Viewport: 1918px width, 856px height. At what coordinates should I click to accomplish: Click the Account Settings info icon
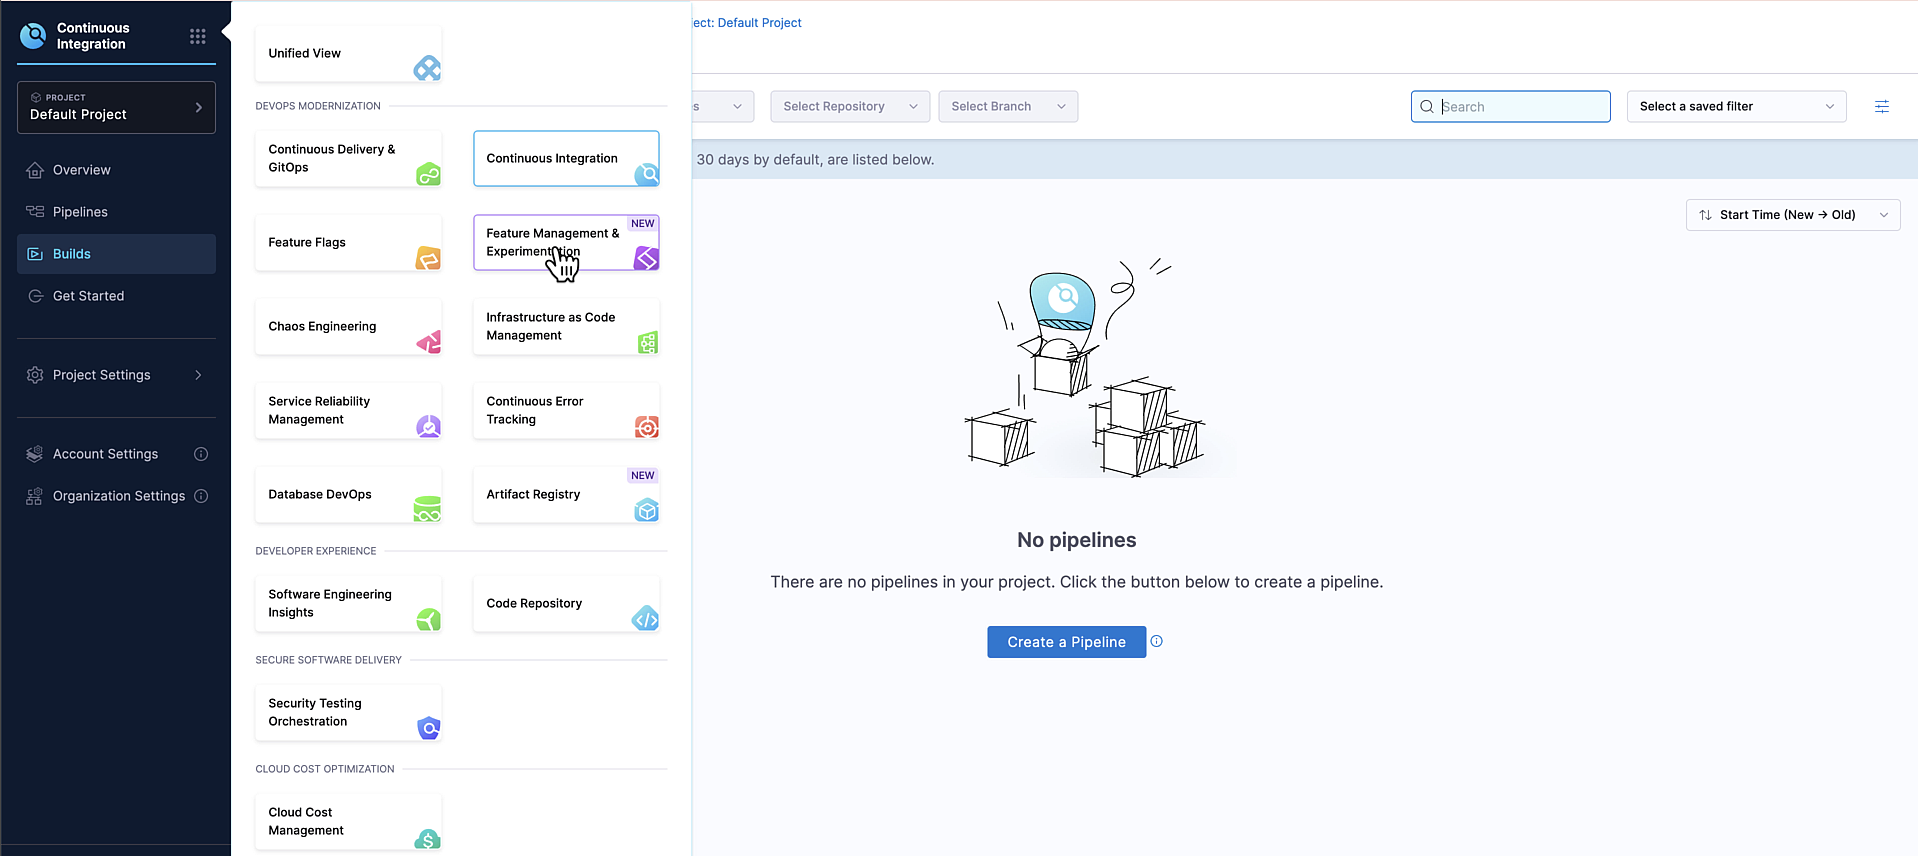click(x=201, y=454)
